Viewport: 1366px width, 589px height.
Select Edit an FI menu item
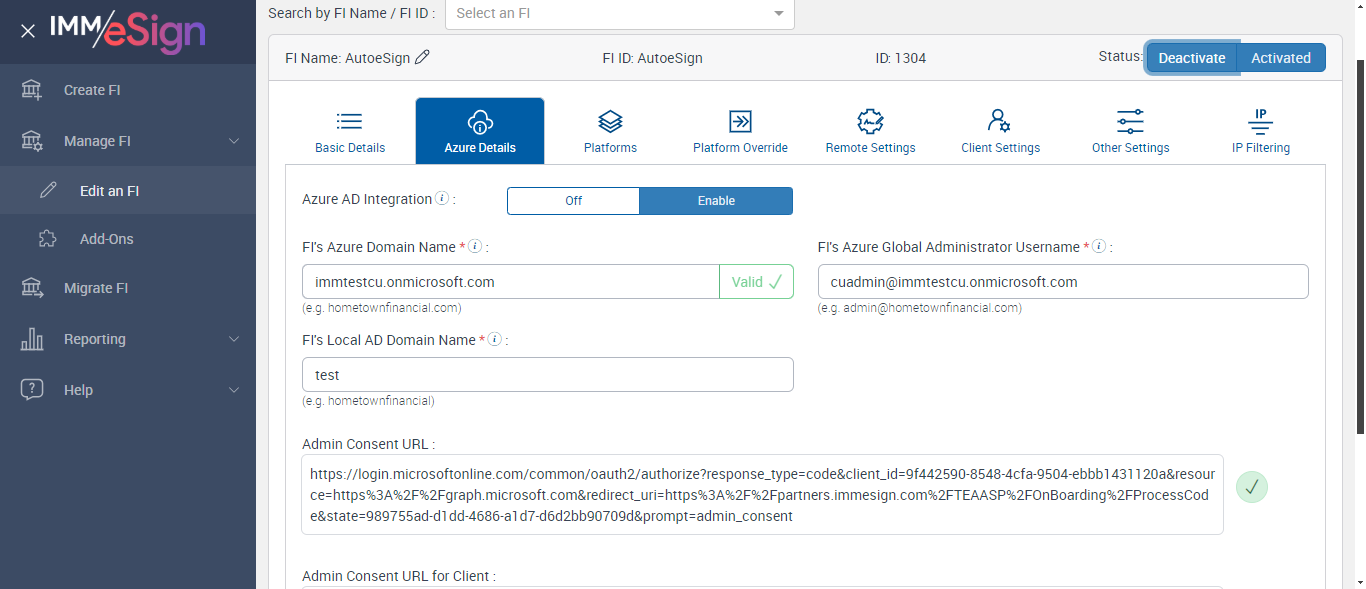click(128, 190)
